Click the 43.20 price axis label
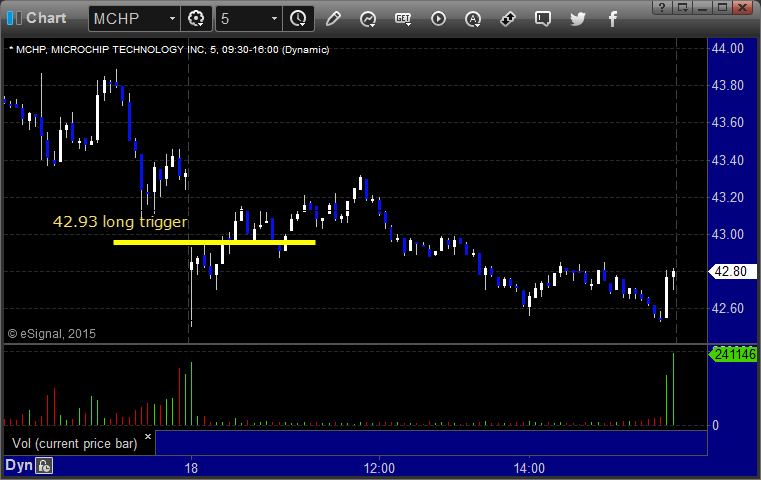 pyautogui.click(x=728, y=197)
